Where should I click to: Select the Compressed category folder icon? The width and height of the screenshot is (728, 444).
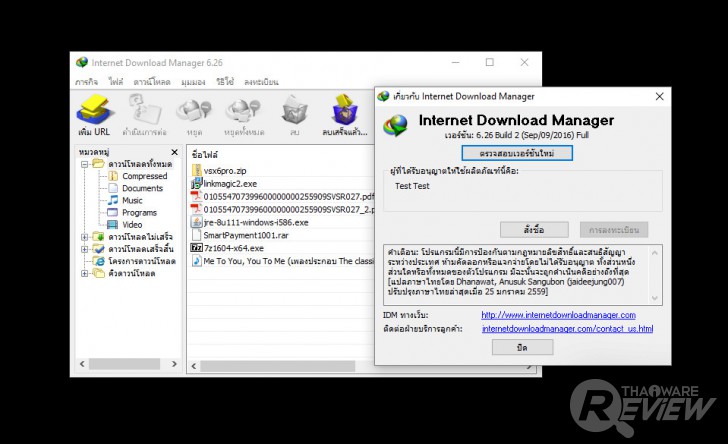pos(113,176)
